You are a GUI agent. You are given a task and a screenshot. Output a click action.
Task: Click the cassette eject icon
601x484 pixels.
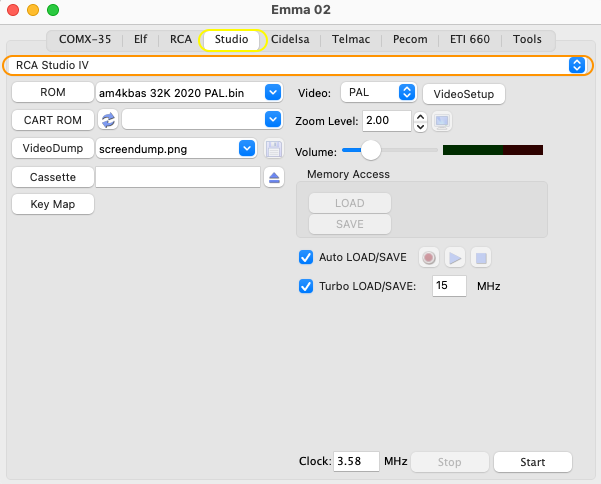tap(274, 177)
